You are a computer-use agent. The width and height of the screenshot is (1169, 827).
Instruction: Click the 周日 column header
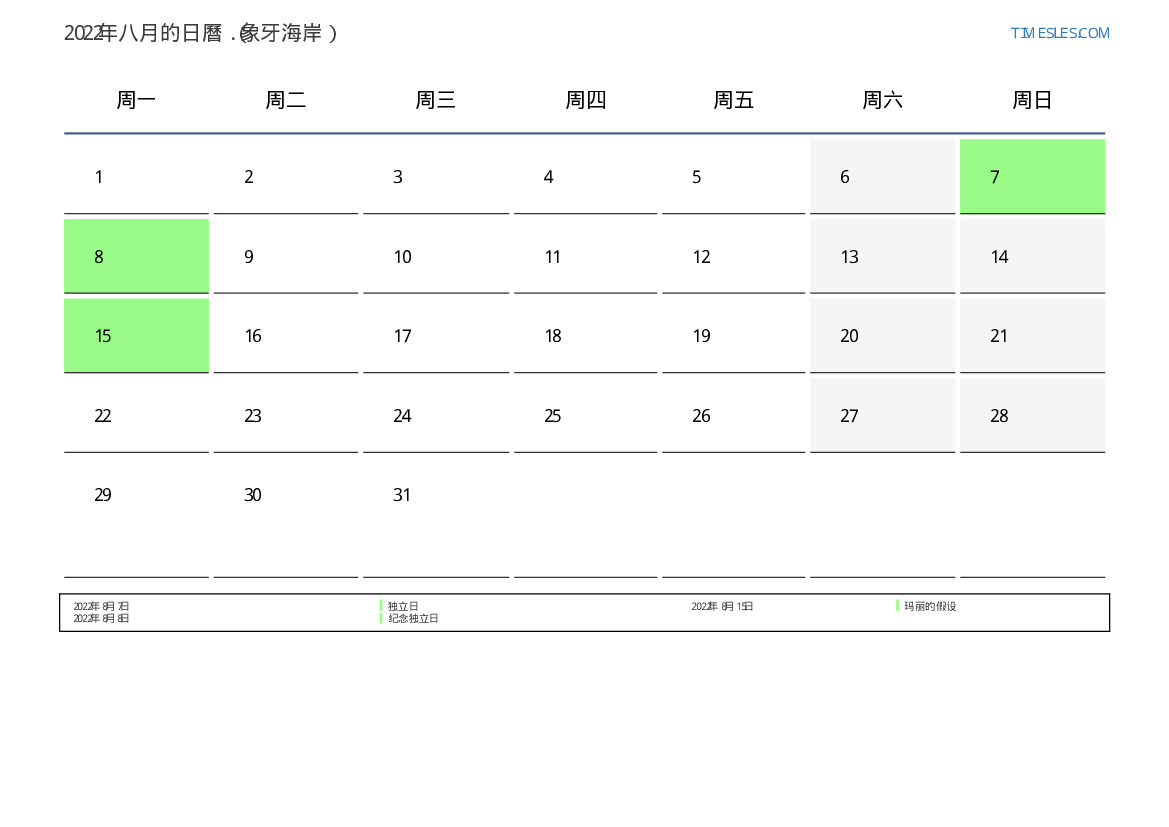(x=1032, y=99)
